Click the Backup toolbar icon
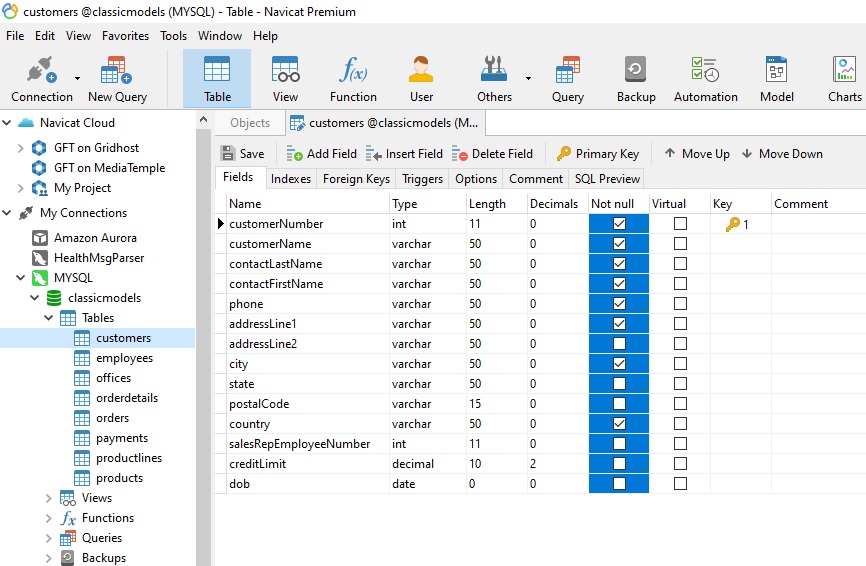 (x=636, y=79)
